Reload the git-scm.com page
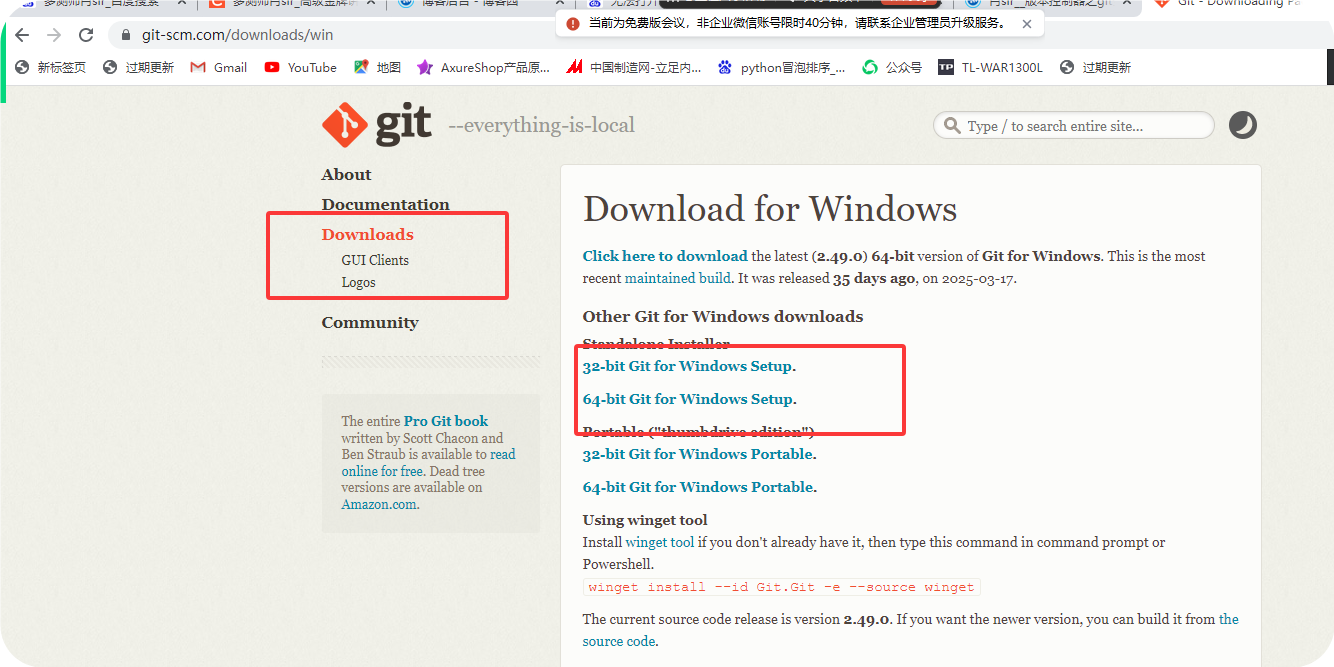The height and width of the screenshot is (667, 1334). click(x=86, y=35)
